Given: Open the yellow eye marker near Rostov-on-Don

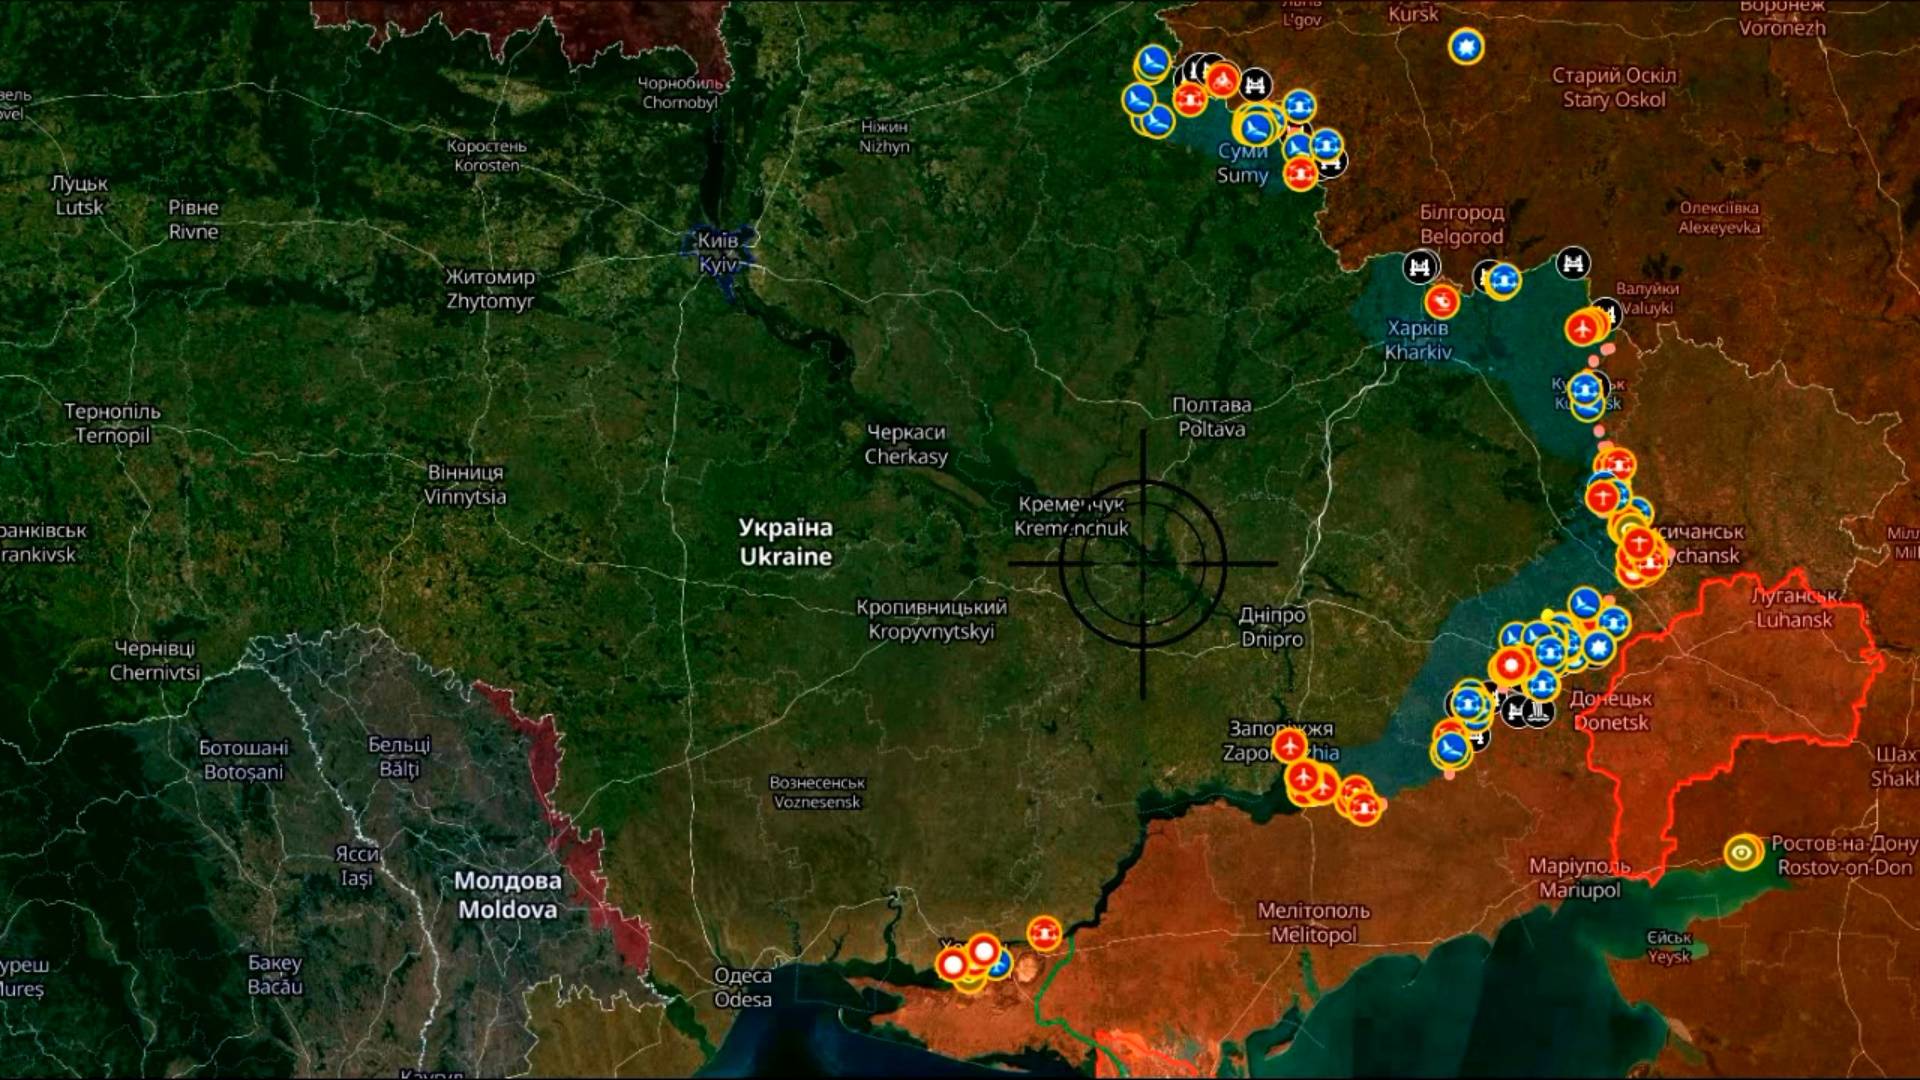Looking at the screenshot, I should pos(1742,852).
